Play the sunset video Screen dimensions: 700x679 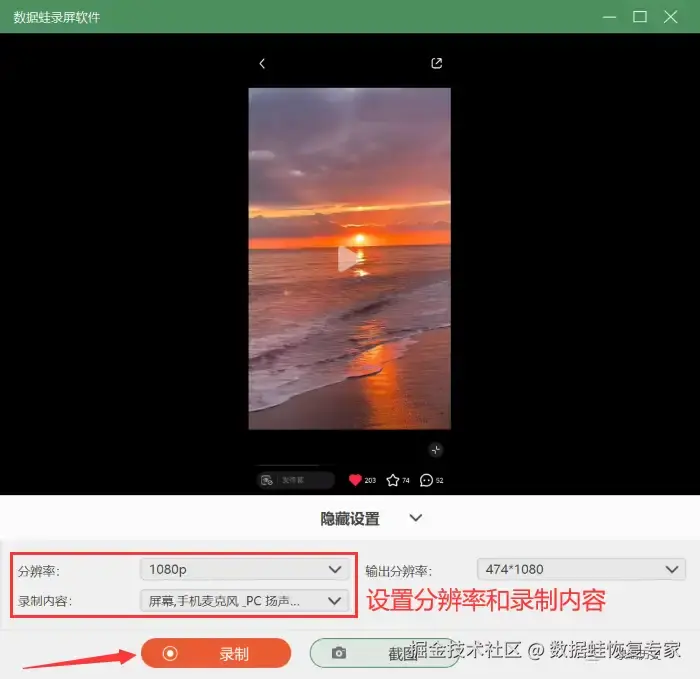click(348, 258)
